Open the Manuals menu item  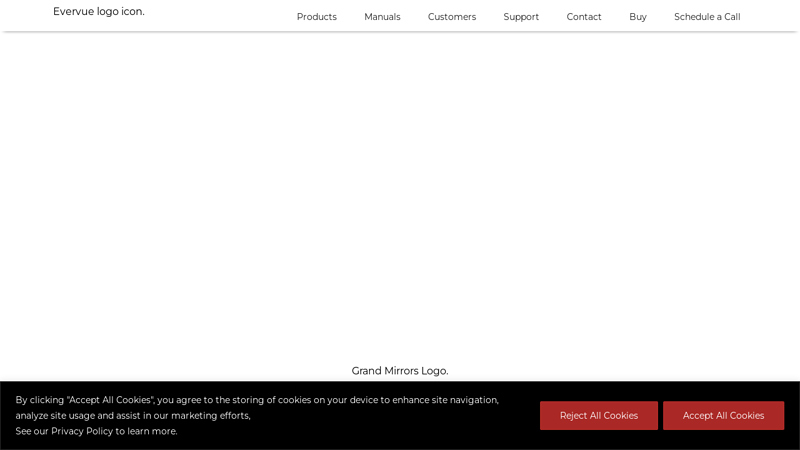pyautogui.click(x=382, y=17)
